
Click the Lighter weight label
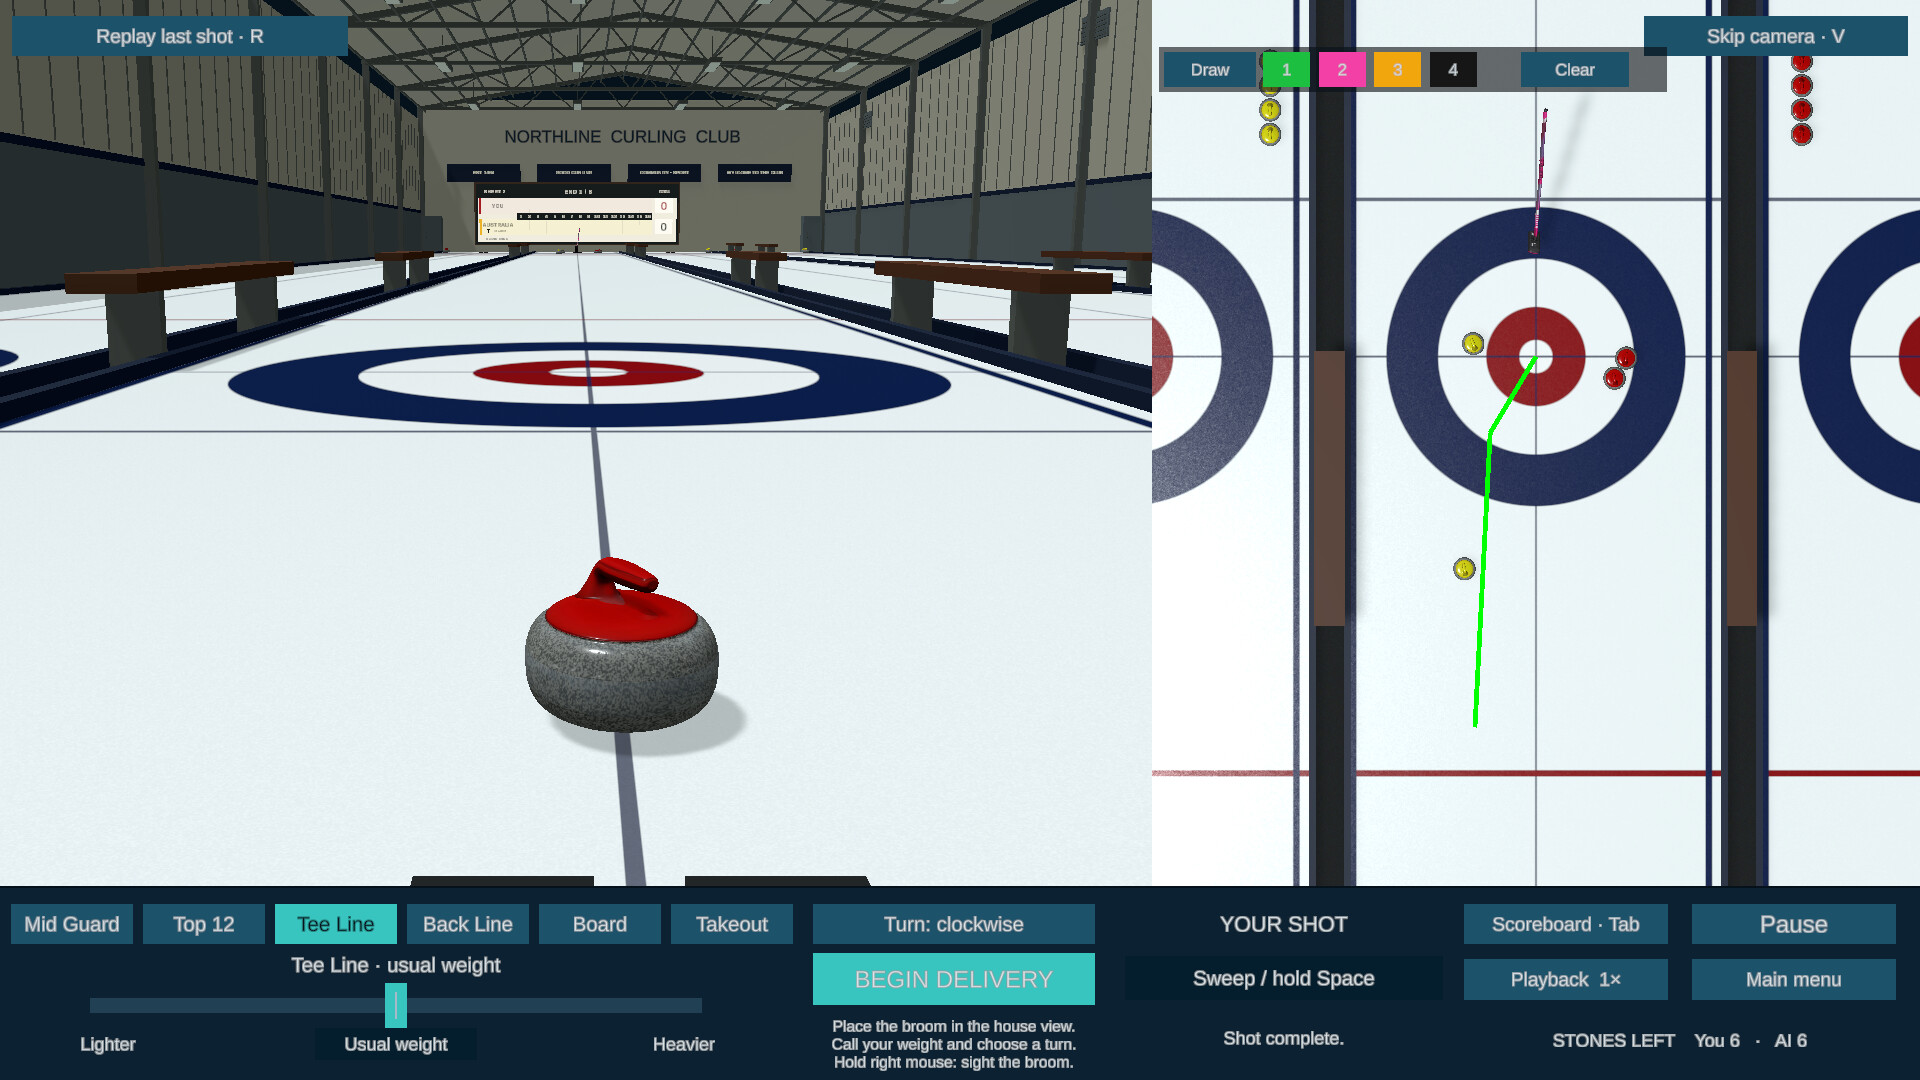[108, 1044]
